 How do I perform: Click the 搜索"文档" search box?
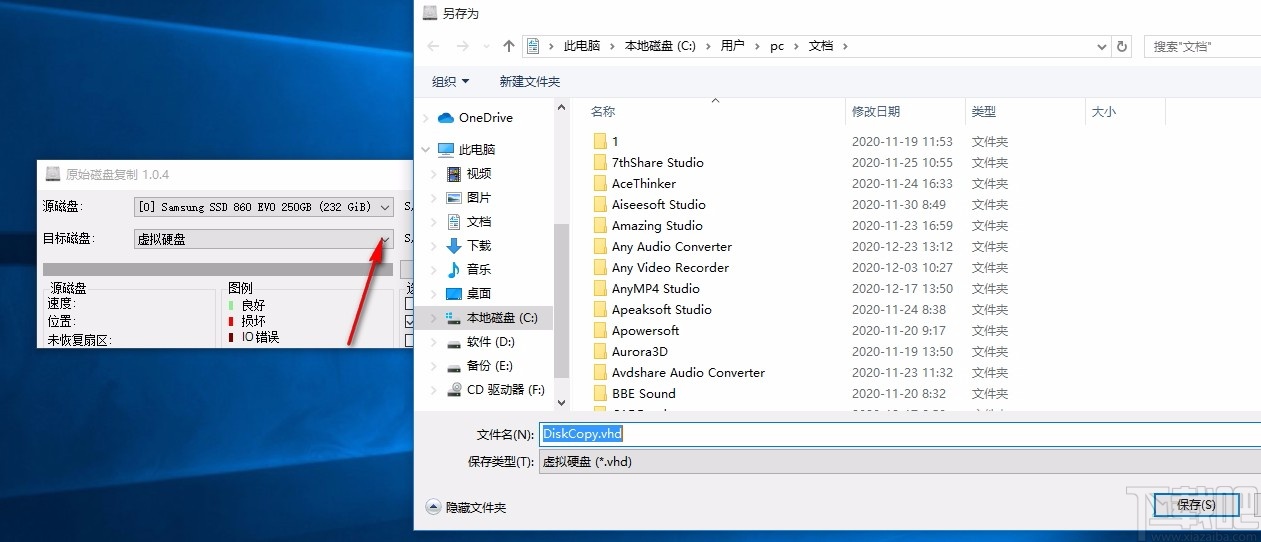coord(1203,46)
